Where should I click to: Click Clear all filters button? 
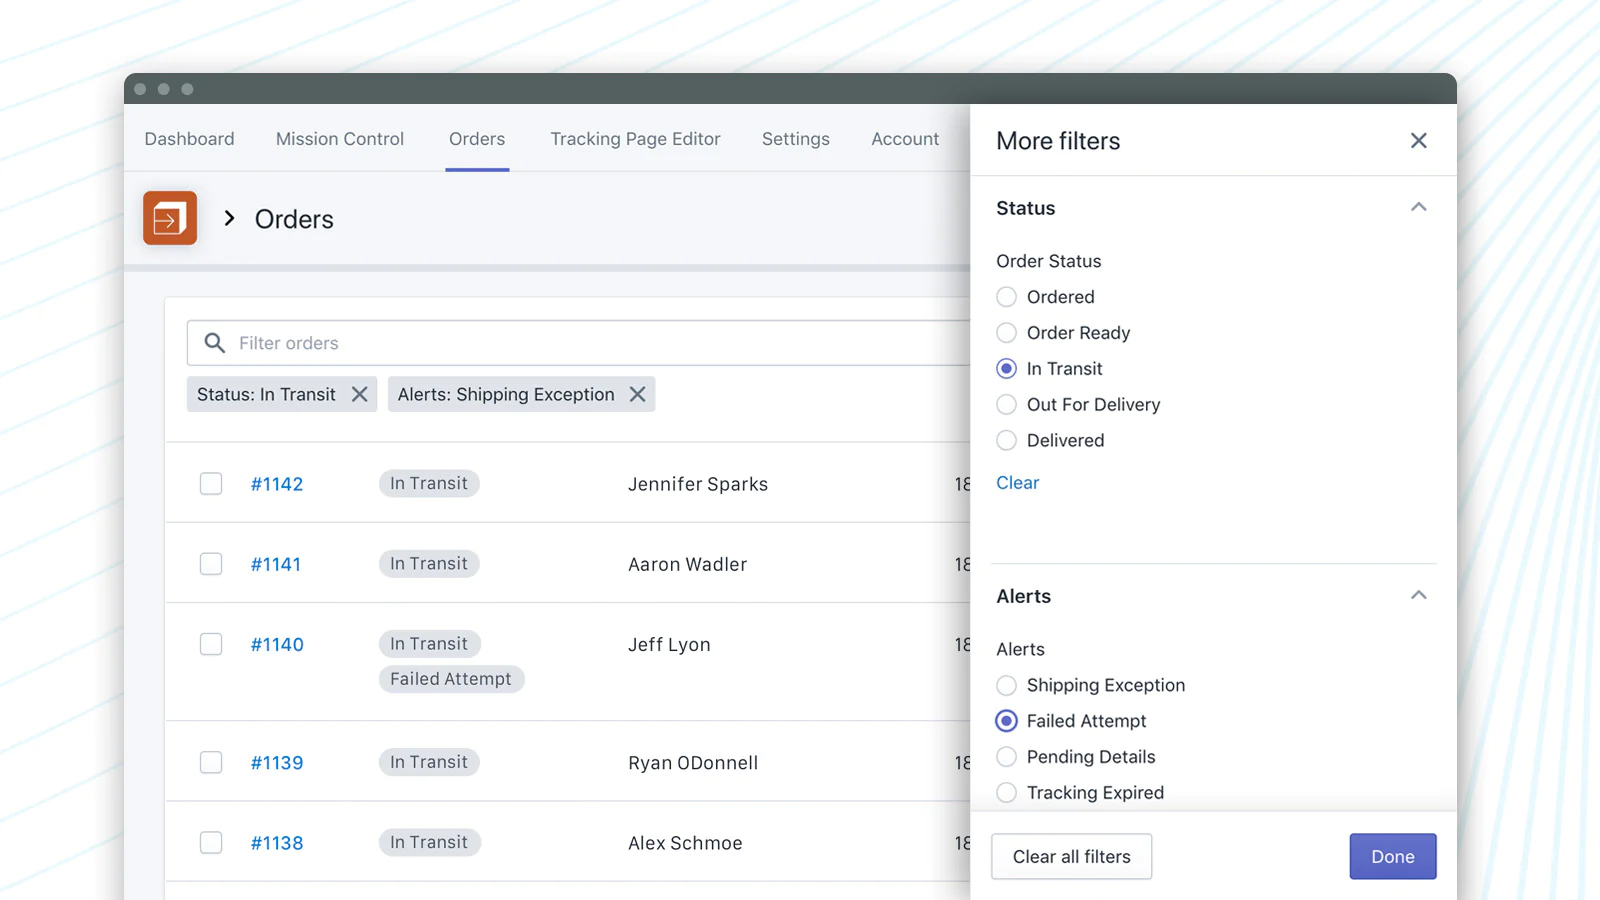(1071, 857)
